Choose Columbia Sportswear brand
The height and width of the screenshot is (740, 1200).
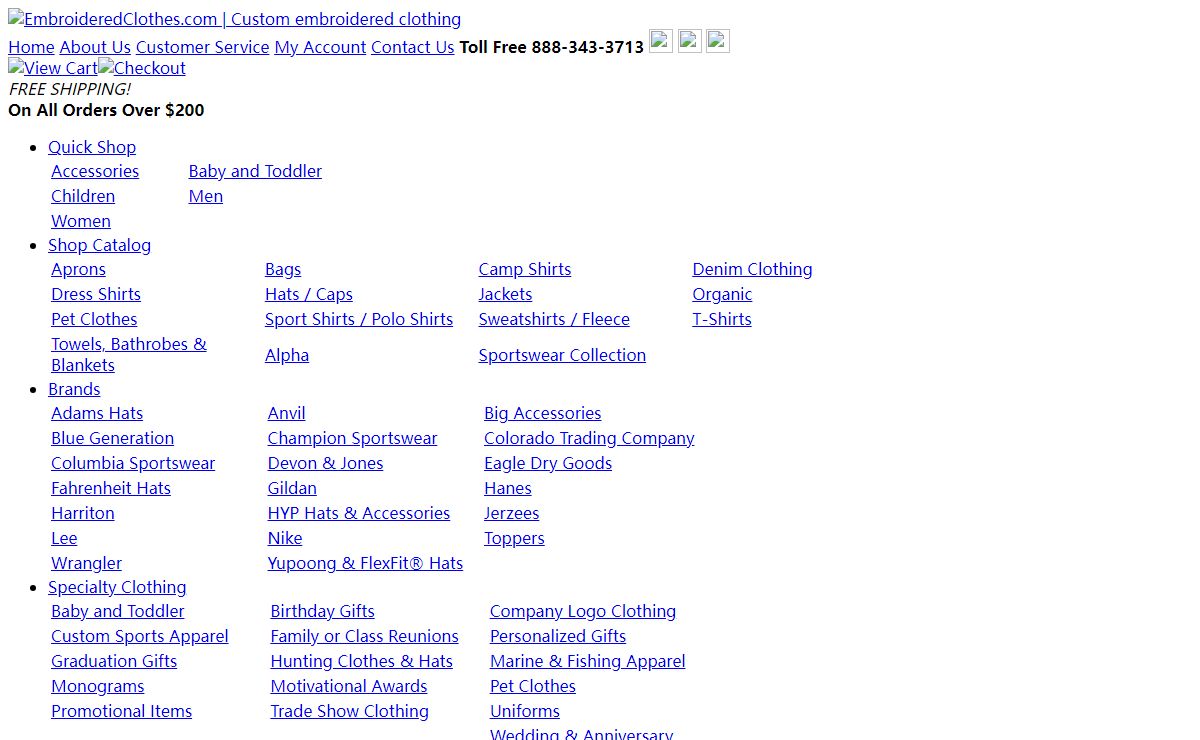click(x=133, y=463)
